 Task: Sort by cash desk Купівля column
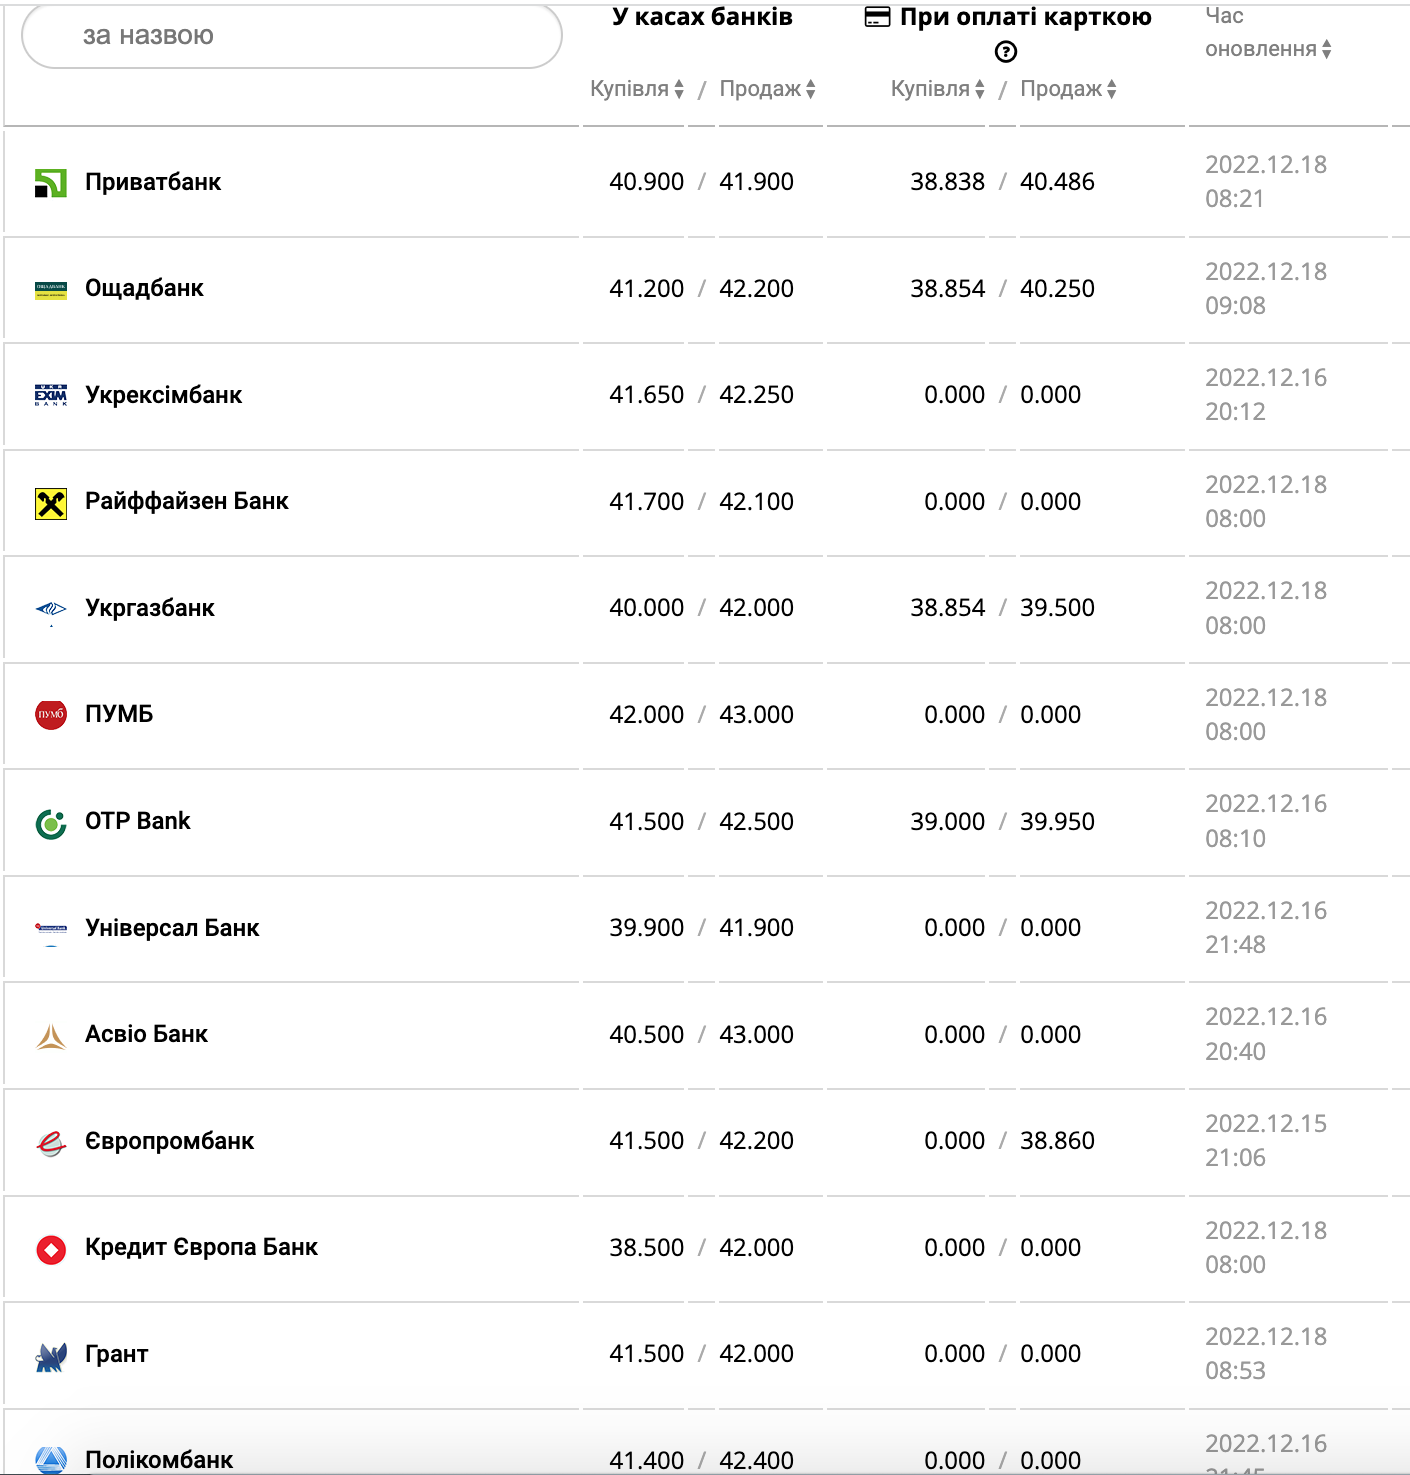(x=637, y=89)
